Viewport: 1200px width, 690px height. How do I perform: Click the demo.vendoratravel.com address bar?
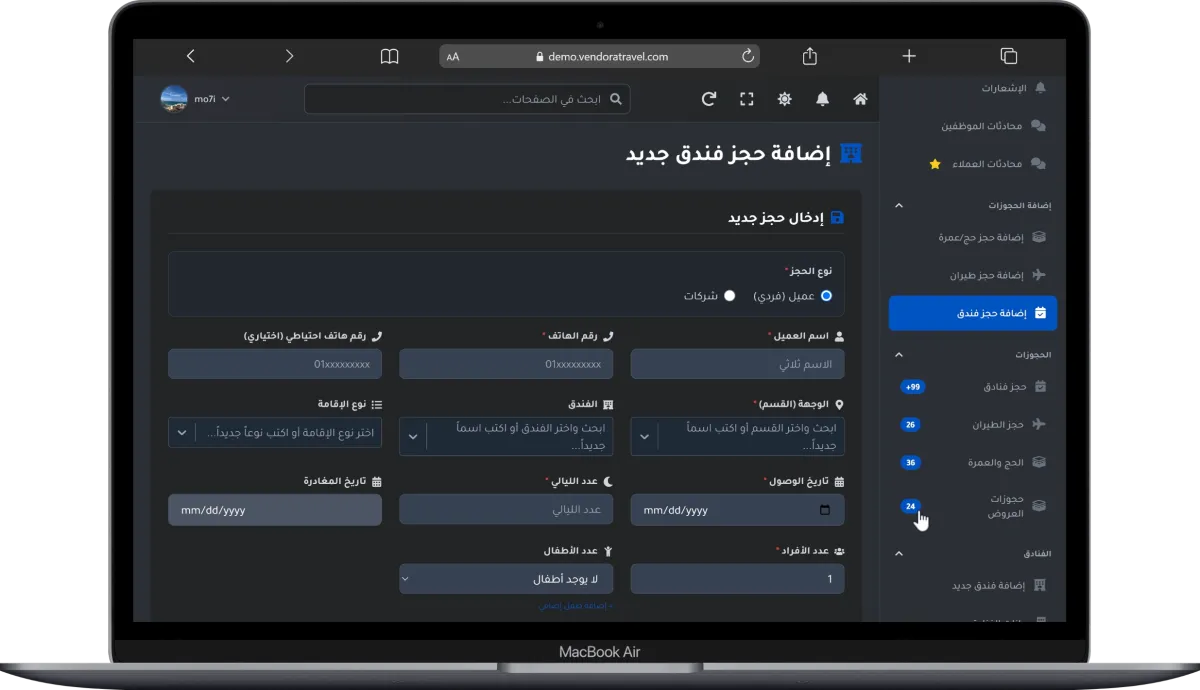[x=599, y=57]
